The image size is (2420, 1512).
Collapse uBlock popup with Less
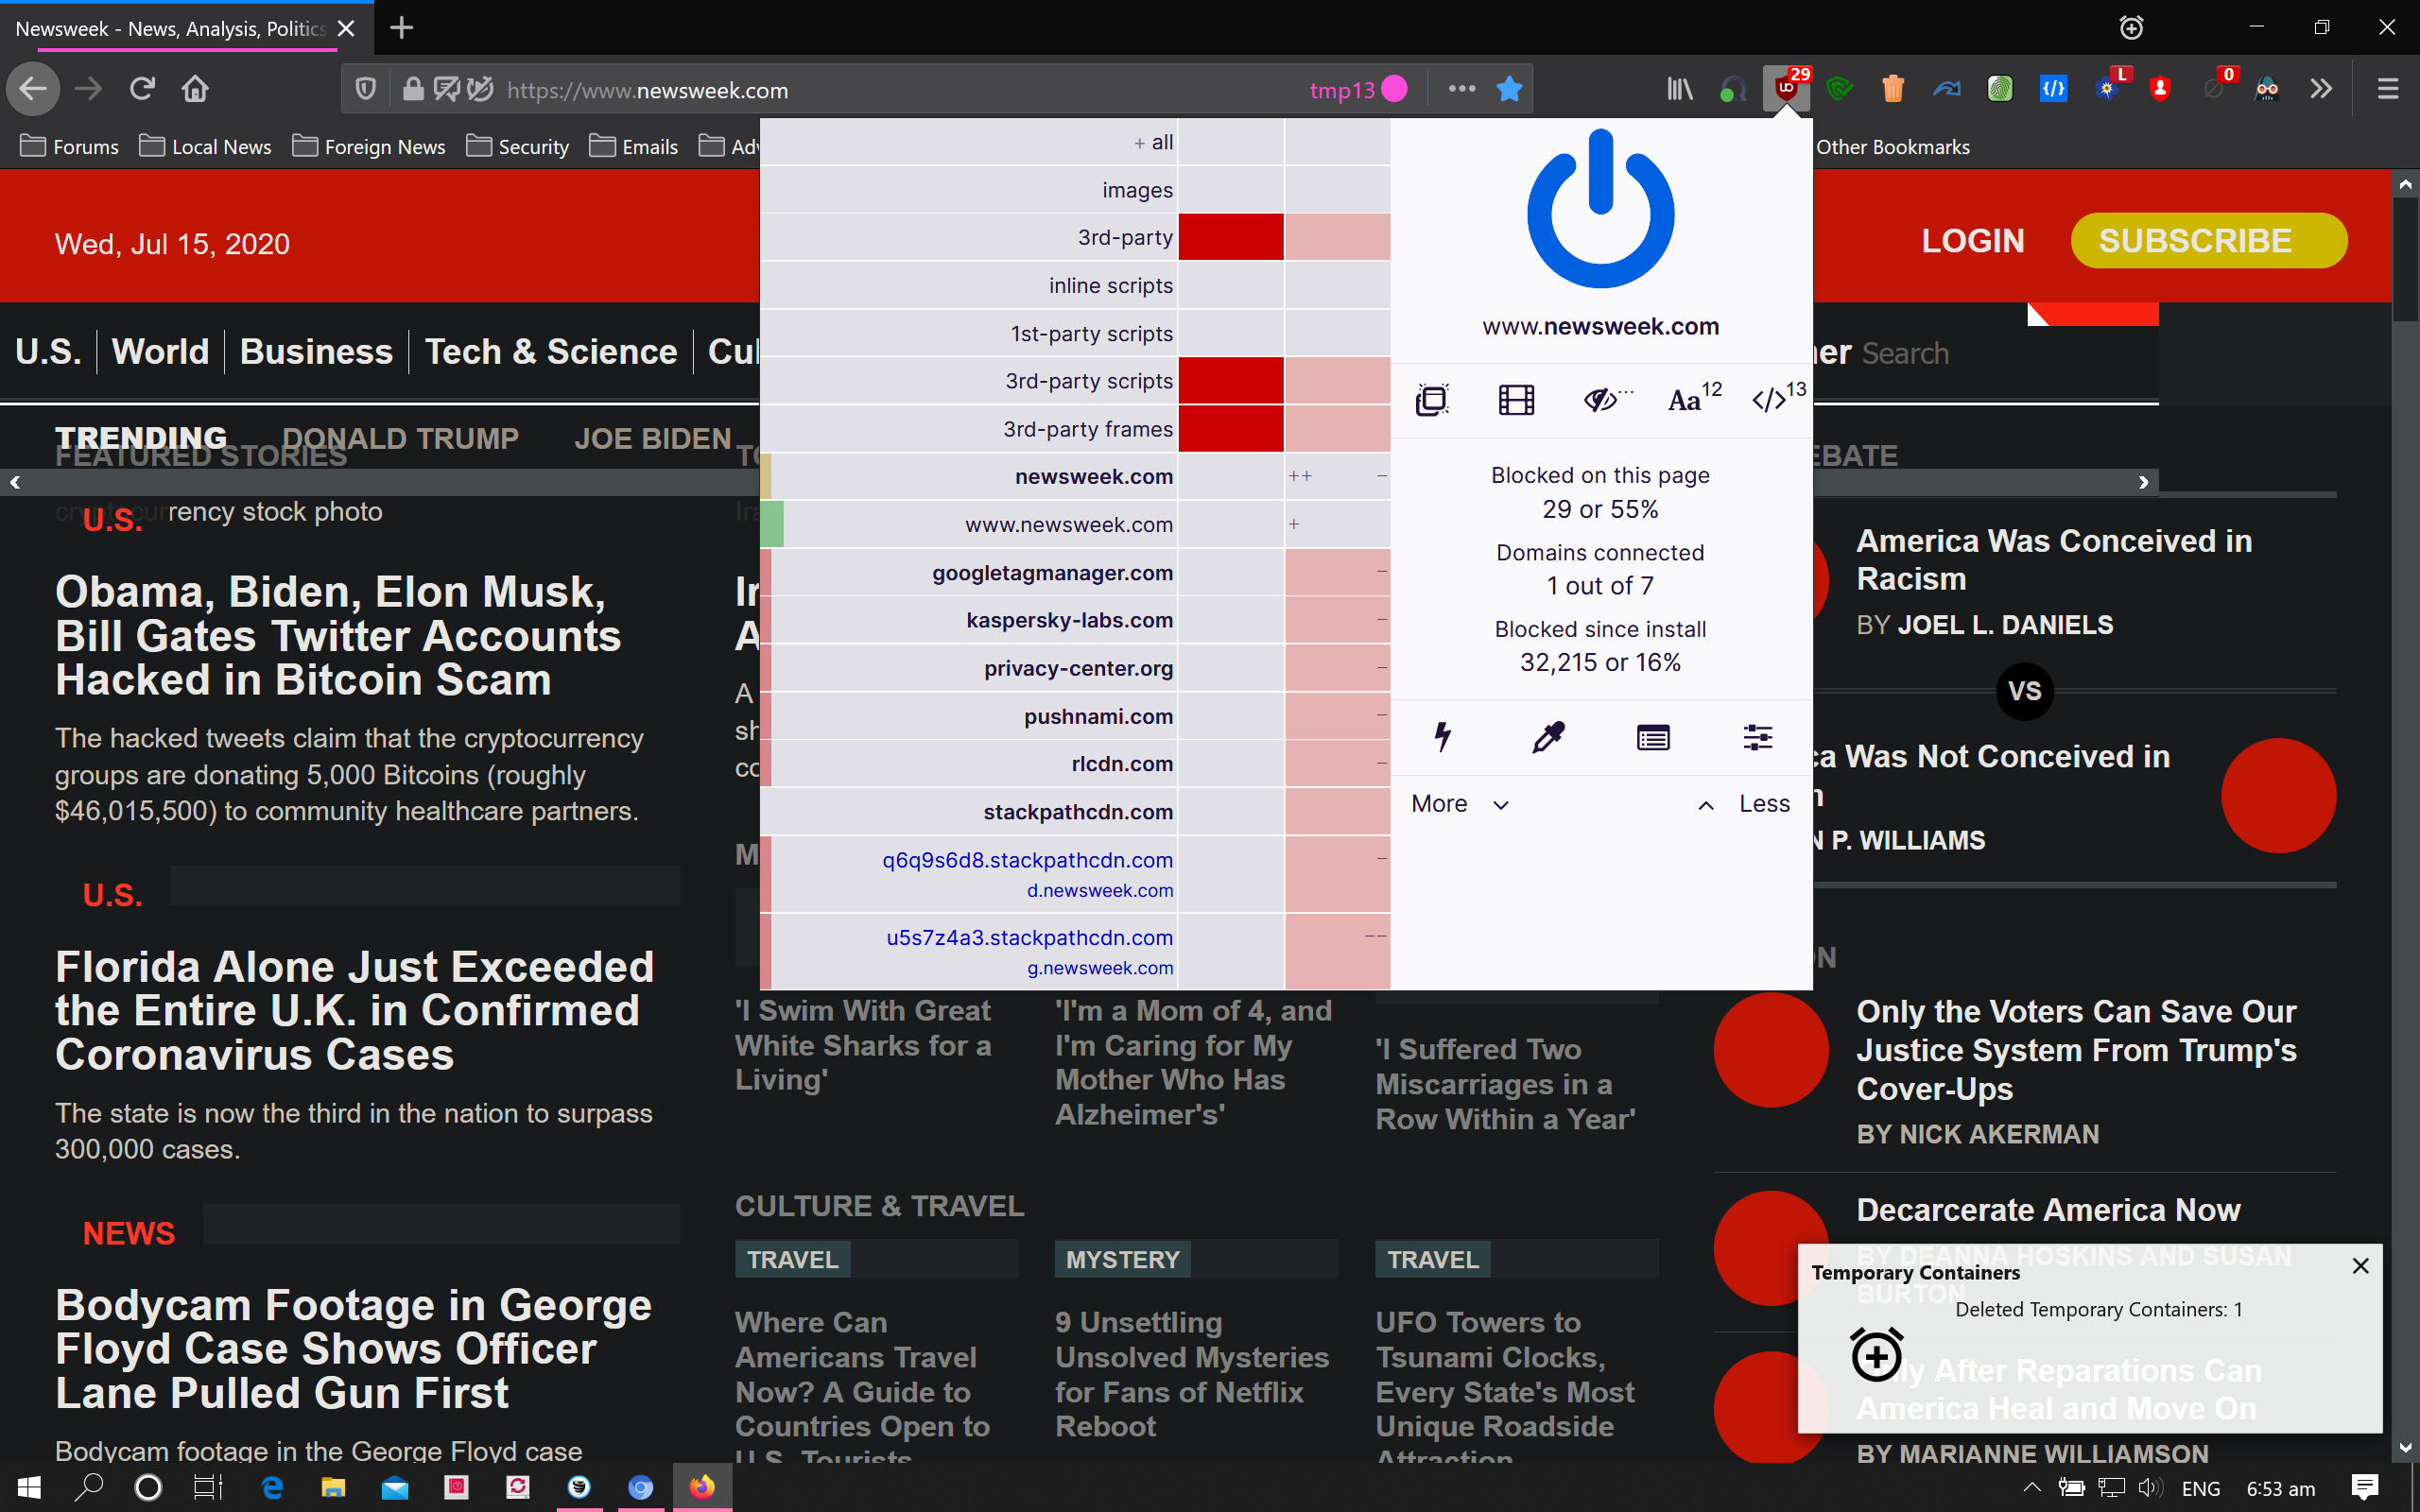[x=1744, y=804]
